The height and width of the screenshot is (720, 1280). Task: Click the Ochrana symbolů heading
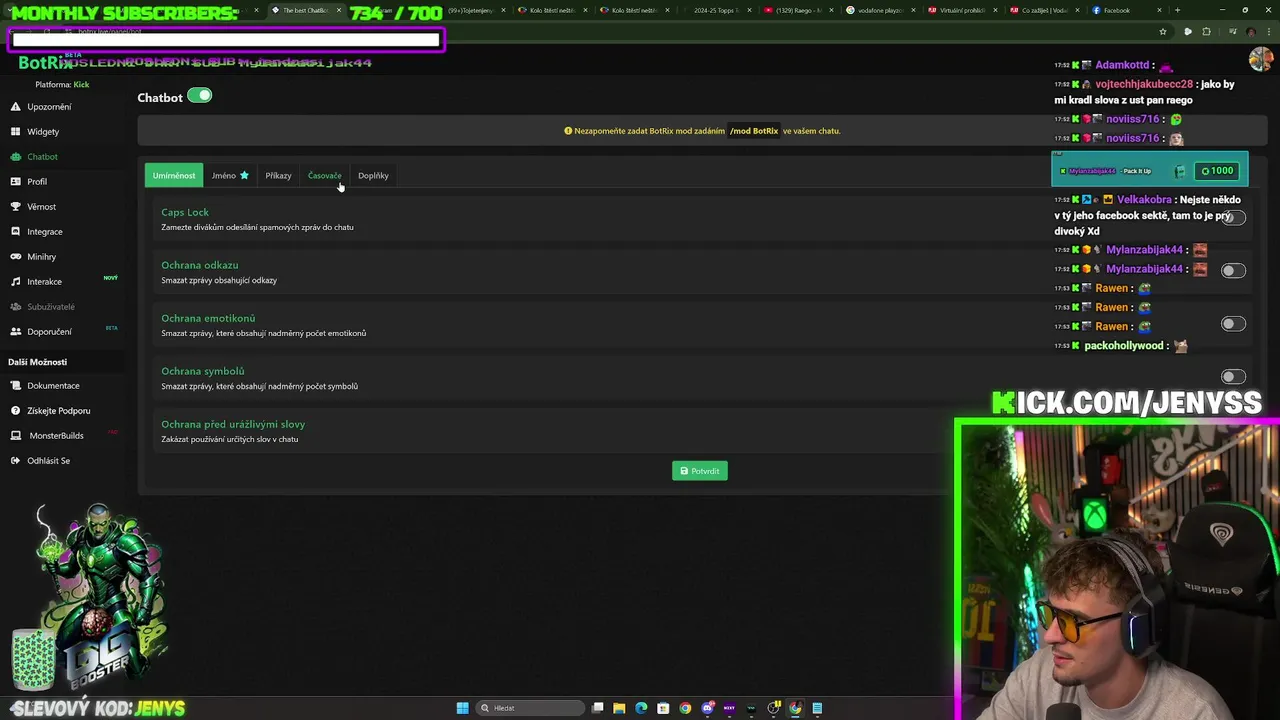coord(203,371)
